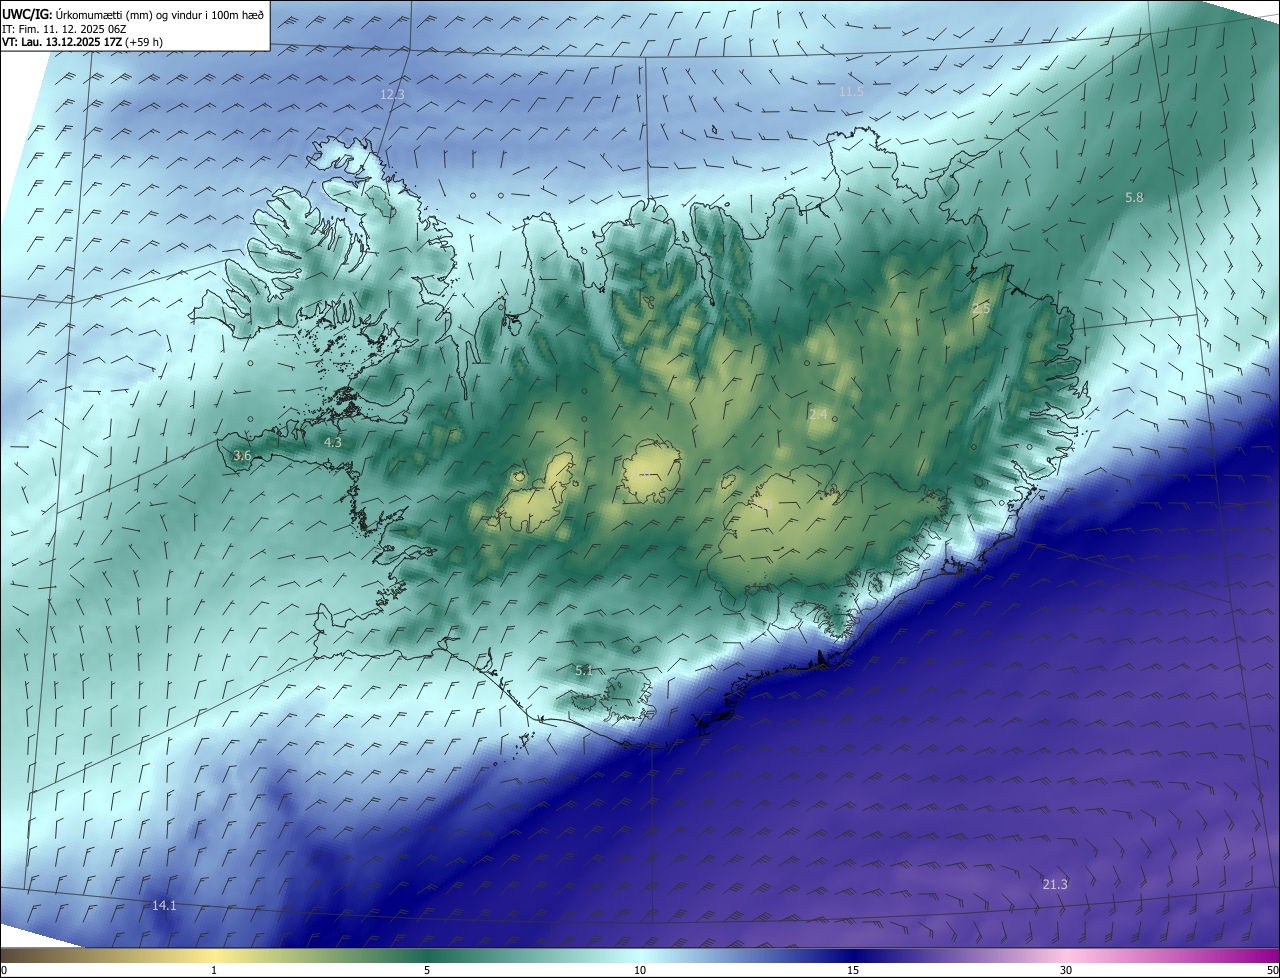This screenshot has width=1280, height=978.
Task: Select the 11.5 value label on the map
Action: point(850,91)
